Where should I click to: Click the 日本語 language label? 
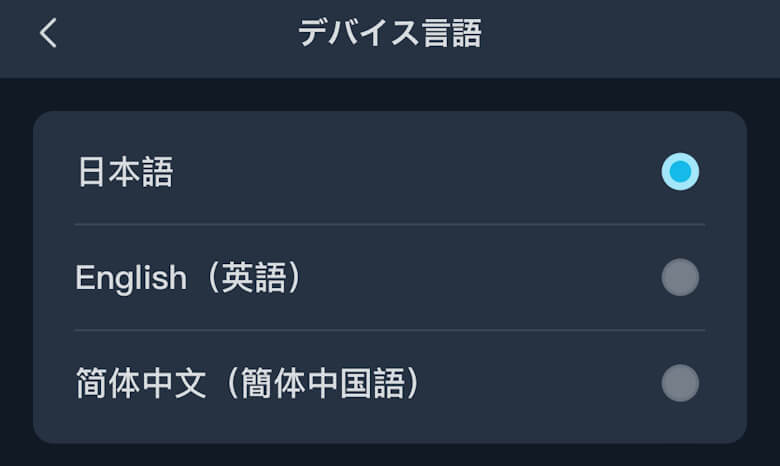[125, 172]
